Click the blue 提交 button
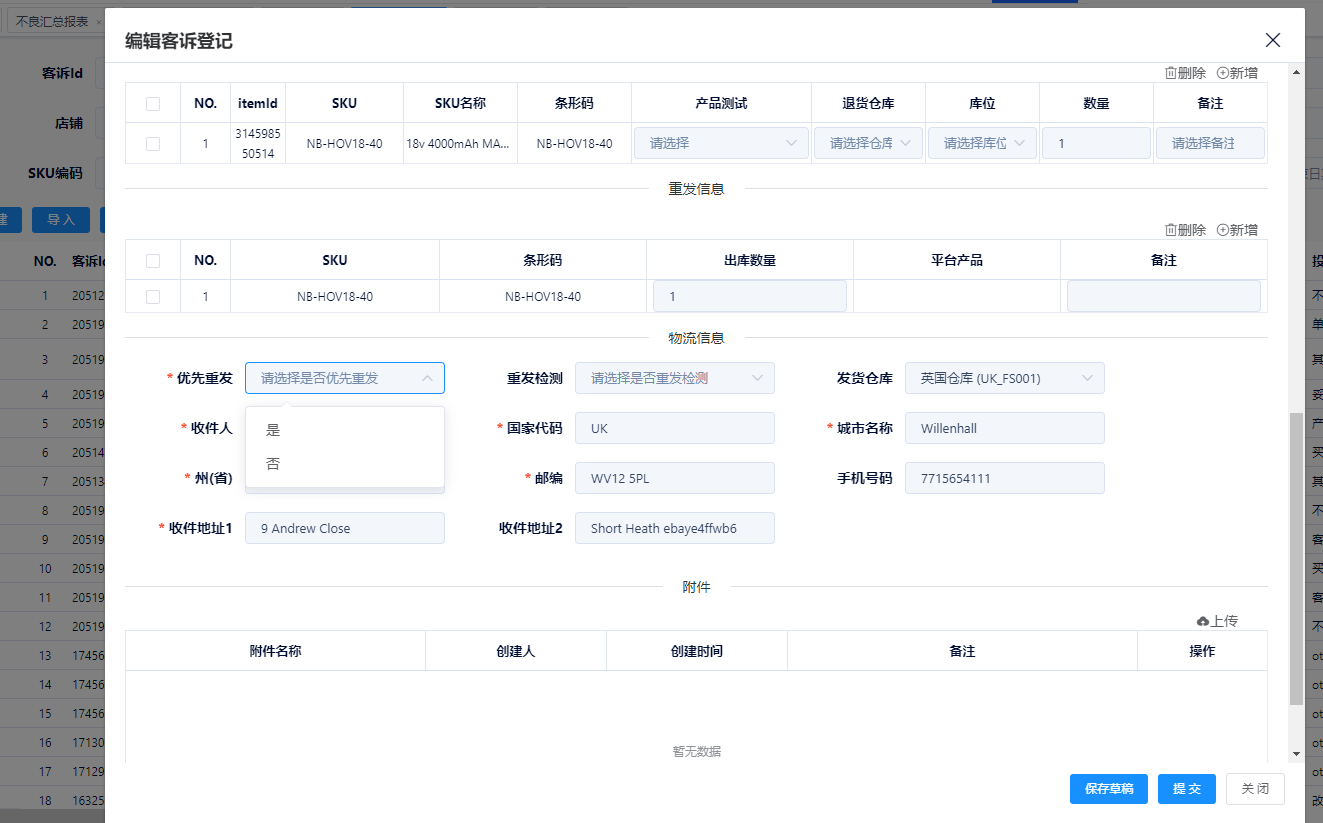This screenshot has width=1323, height=823. [x=1186, y=788]
